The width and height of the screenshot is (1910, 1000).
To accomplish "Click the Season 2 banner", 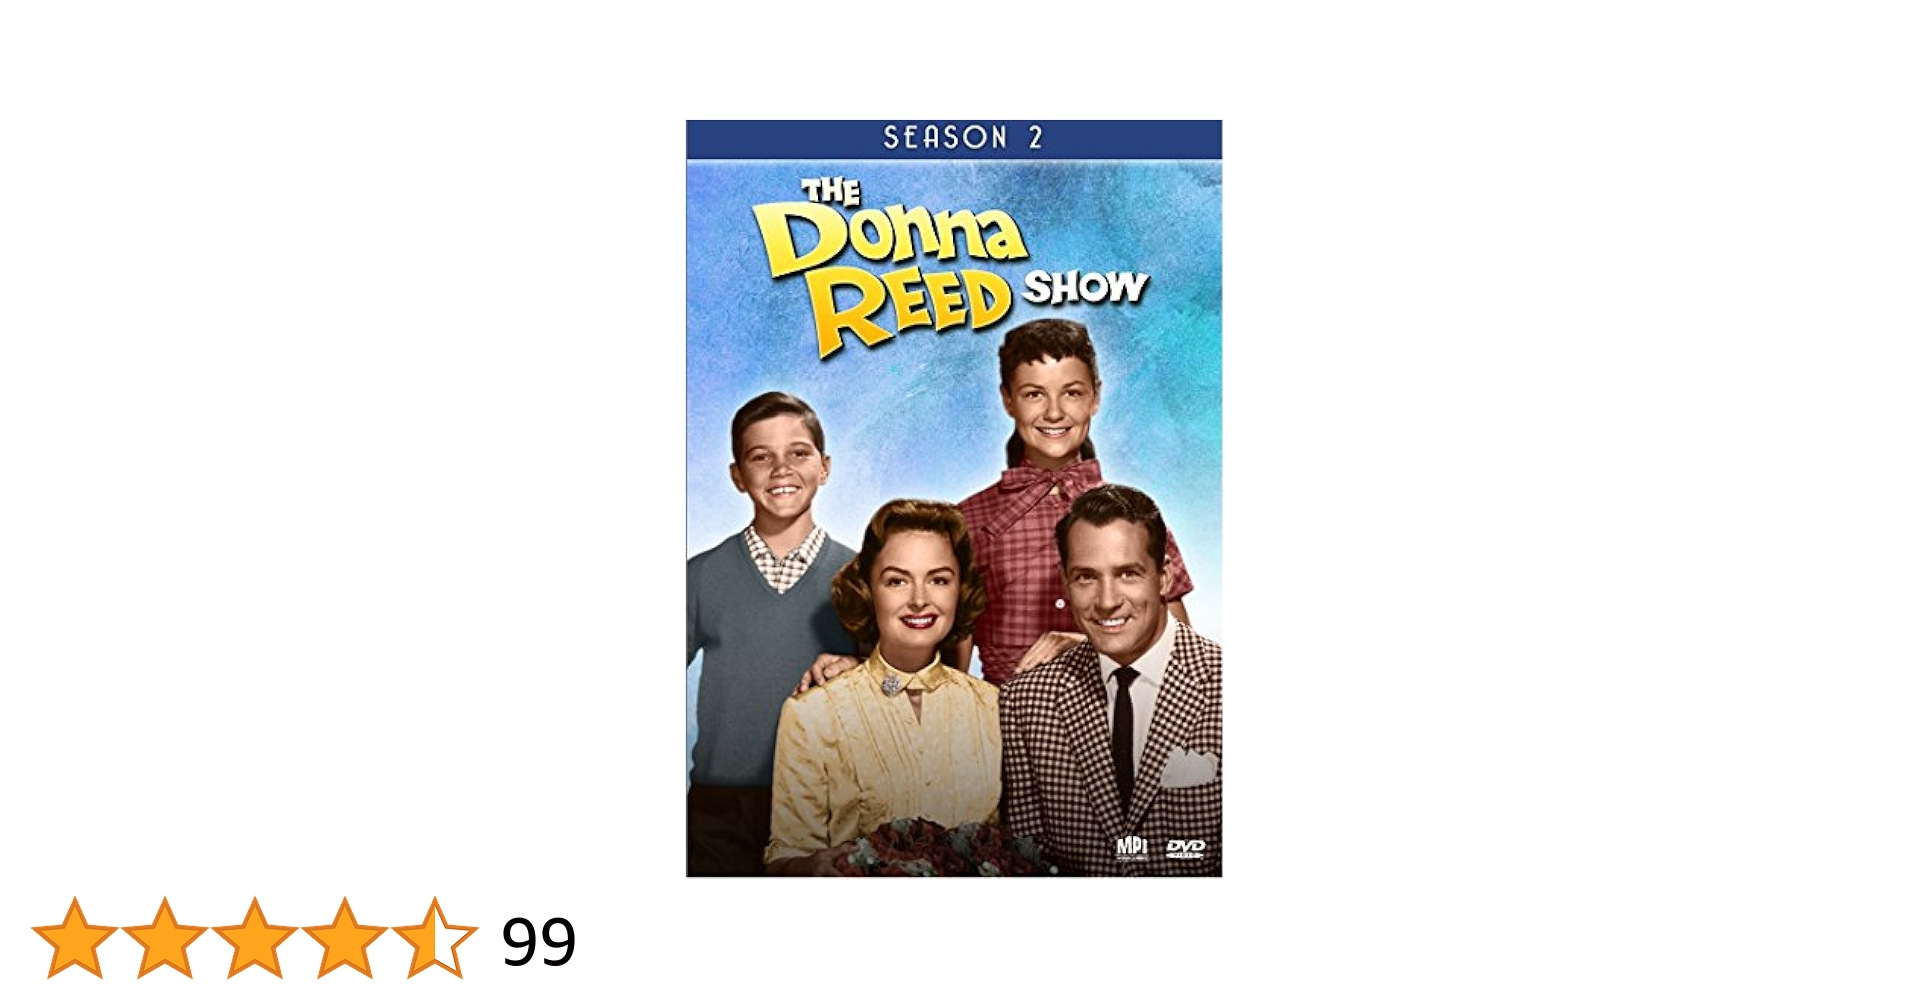I will coord(954,139).
